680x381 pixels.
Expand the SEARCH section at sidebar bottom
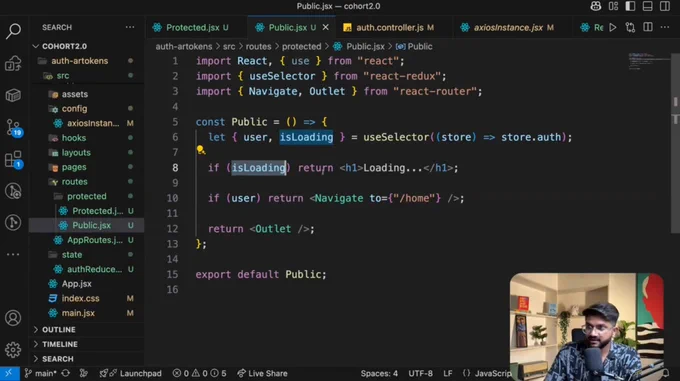coord(87,359)
